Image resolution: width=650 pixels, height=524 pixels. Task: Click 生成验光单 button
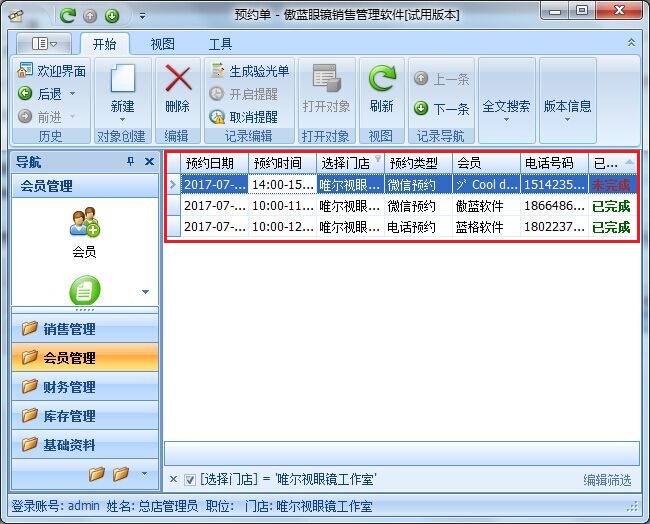click(250, 71)
